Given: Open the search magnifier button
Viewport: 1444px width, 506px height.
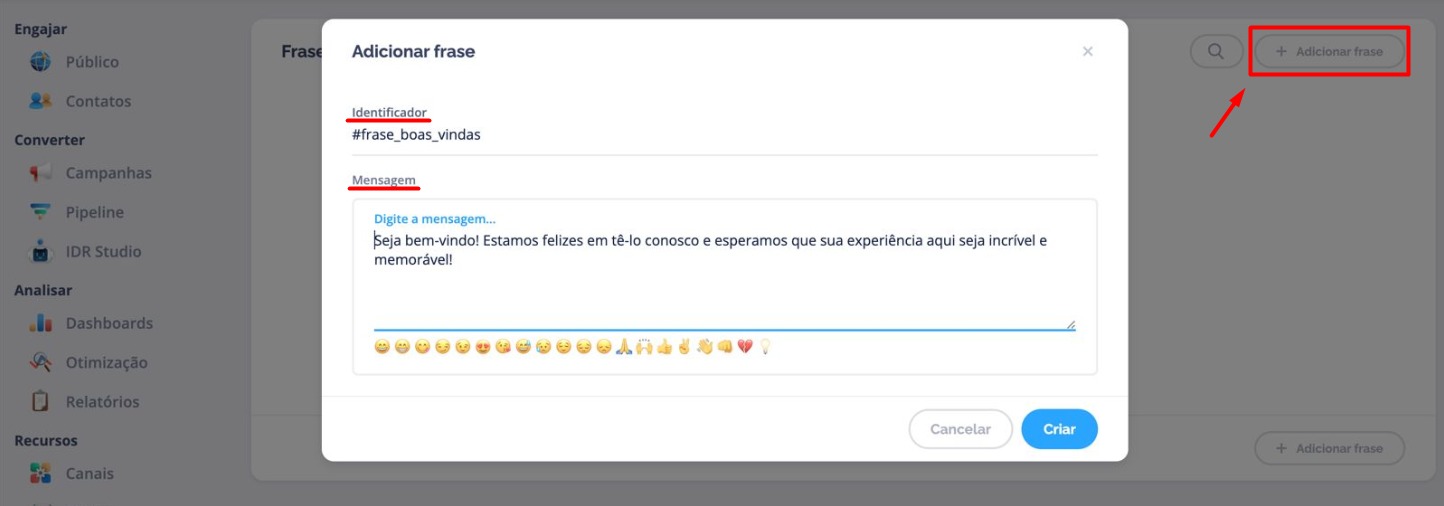Looking at the screenshot, I should [1216, 52].
